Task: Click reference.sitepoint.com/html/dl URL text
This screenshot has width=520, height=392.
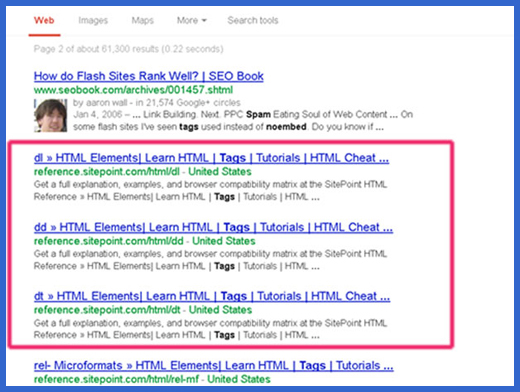Action: (x=107, y=172)
